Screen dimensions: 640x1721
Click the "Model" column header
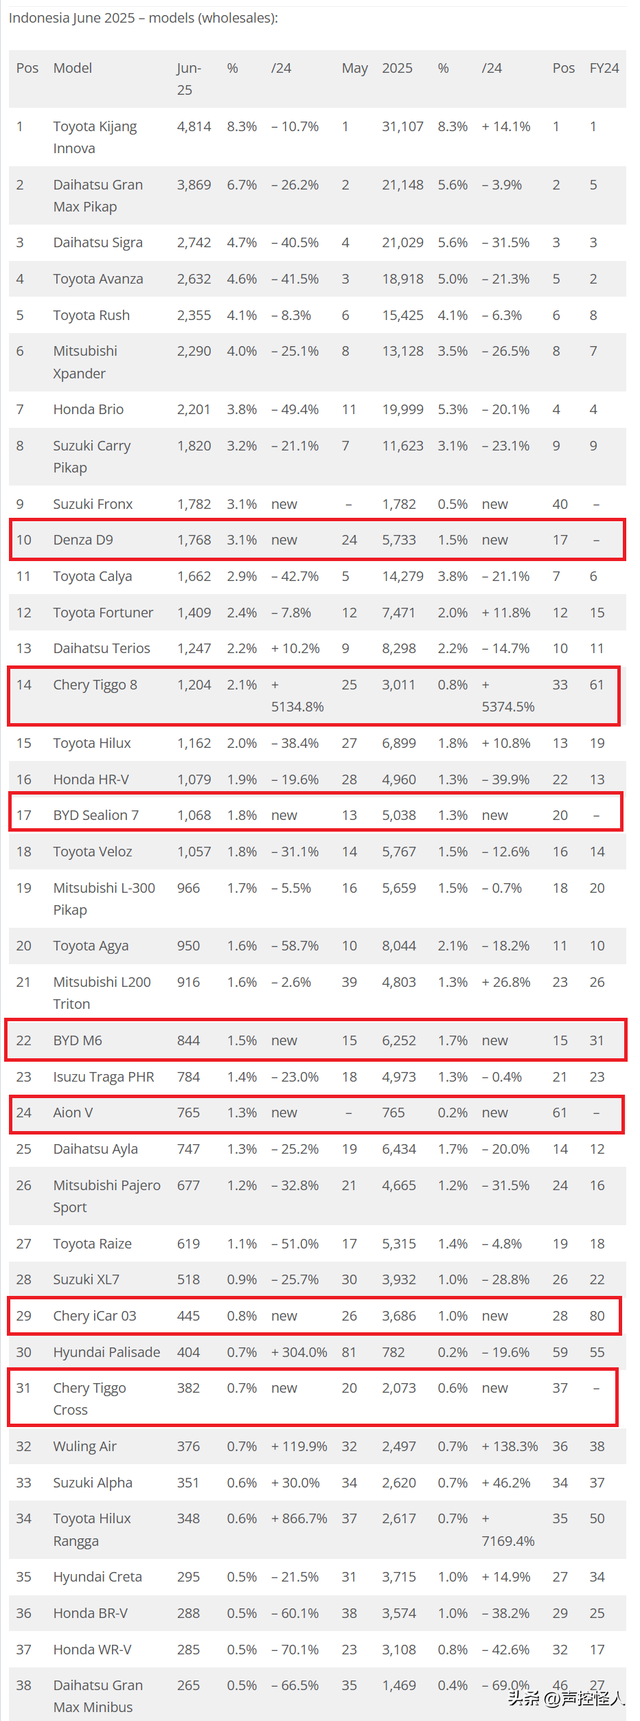tap(72, 68)
